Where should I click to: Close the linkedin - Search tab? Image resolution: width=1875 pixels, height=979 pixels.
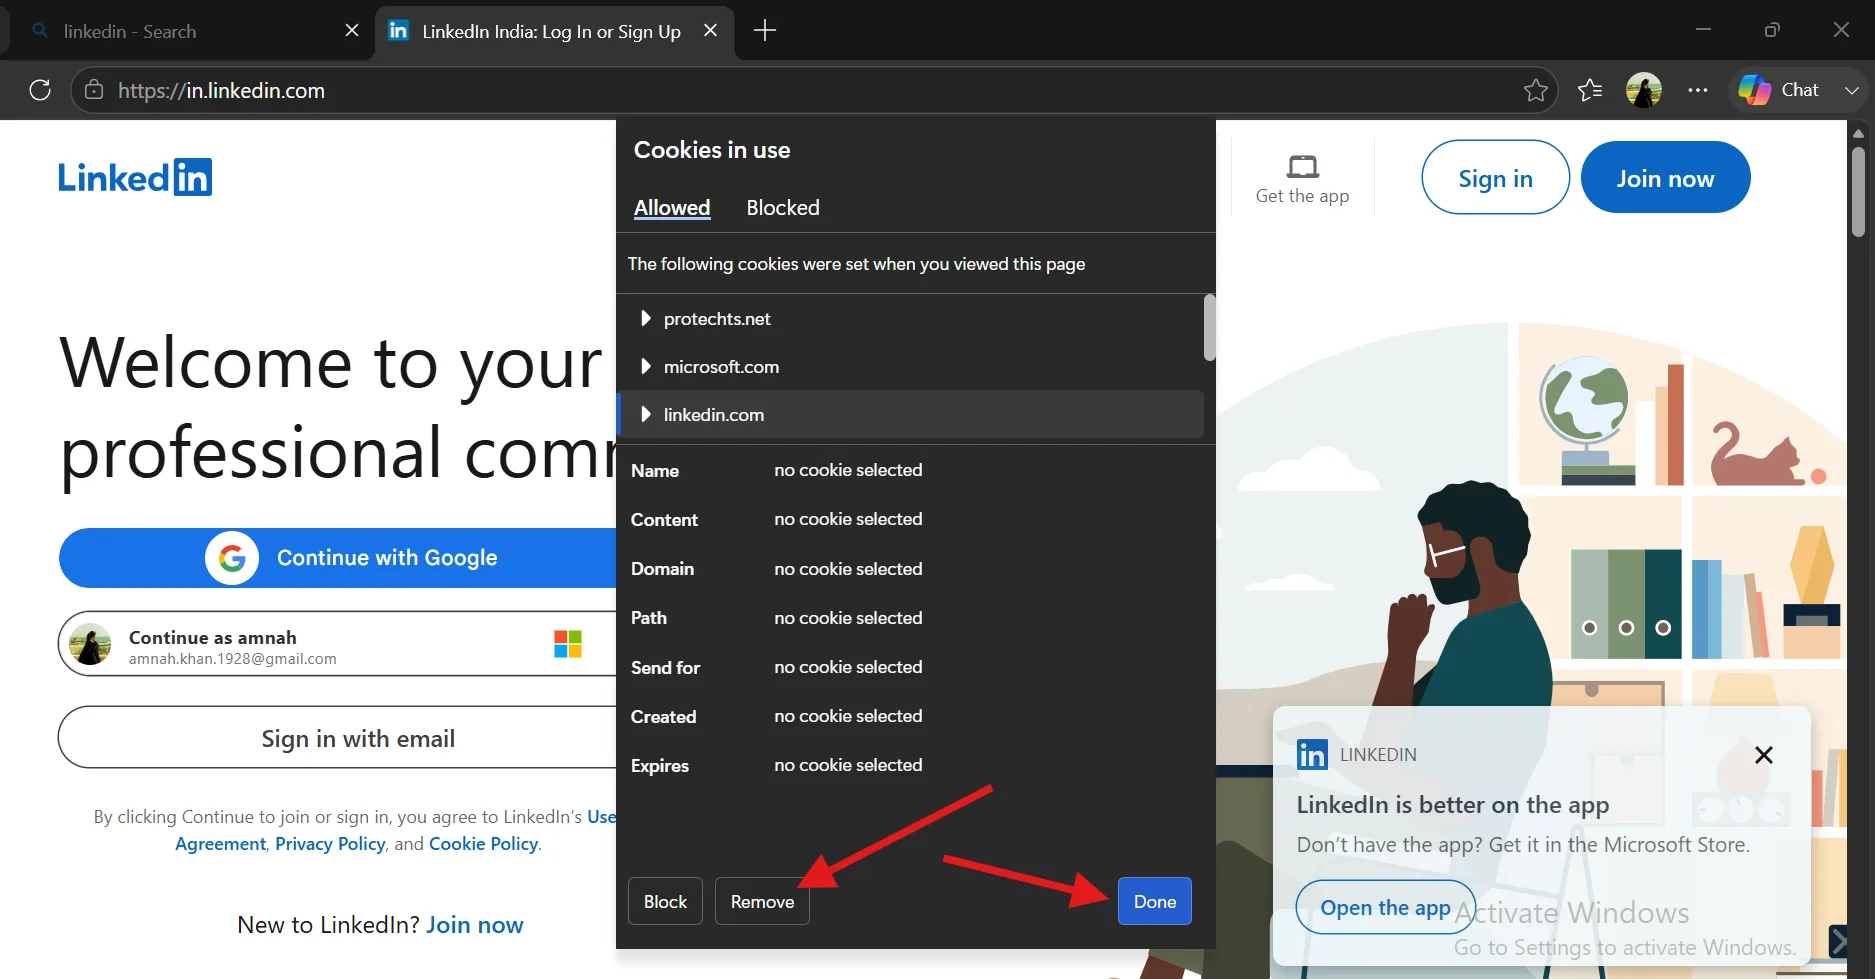click(352, 31)
